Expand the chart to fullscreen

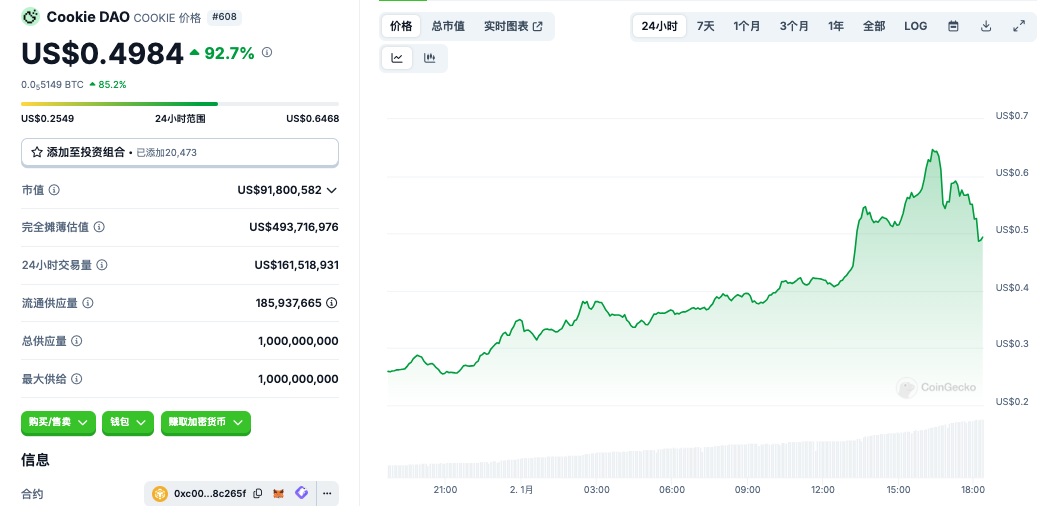click(x=1019, y=26)
